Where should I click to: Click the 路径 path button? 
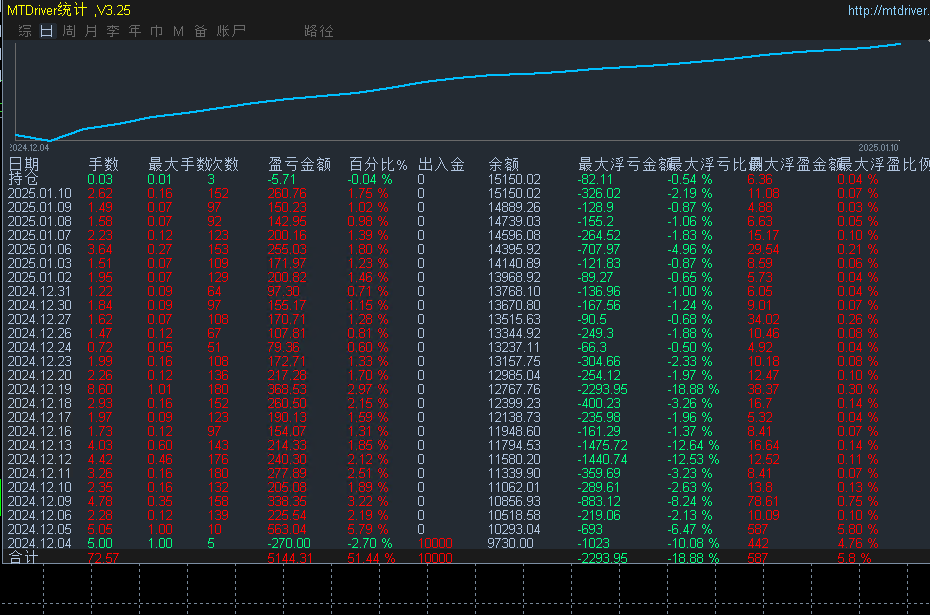[319, 31]
